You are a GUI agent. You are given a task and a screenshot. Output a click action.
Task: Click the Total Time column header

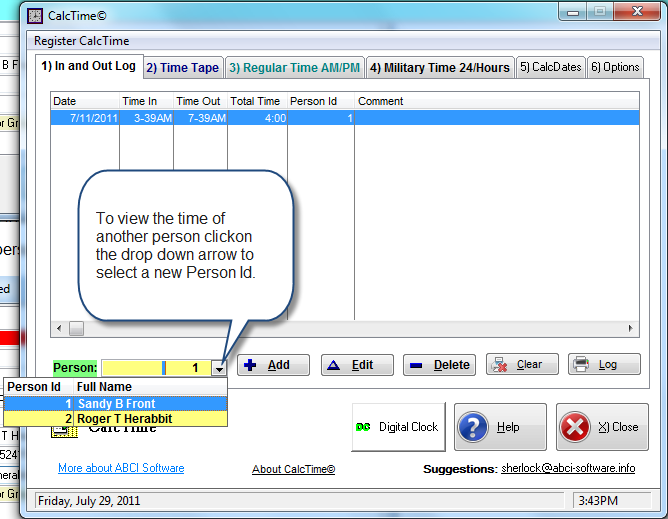click(257, 101)
